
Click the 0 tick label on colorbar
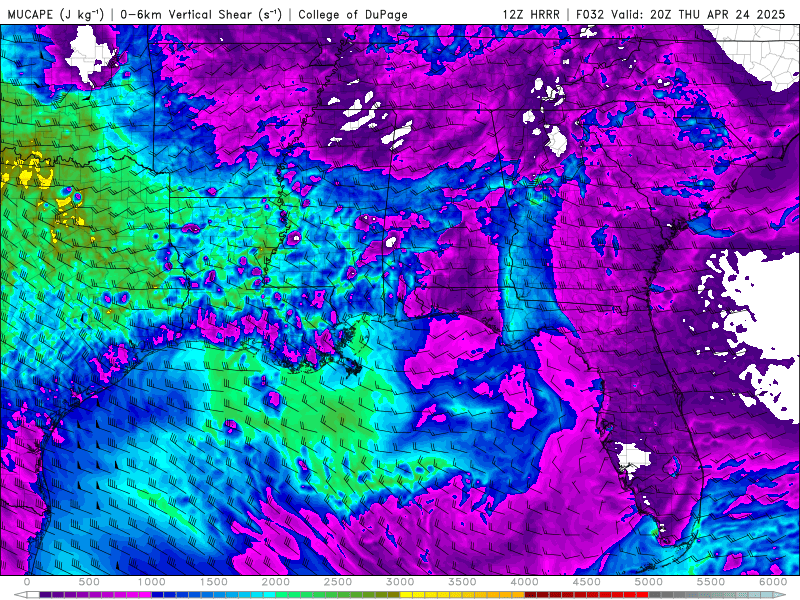point(27,582)
